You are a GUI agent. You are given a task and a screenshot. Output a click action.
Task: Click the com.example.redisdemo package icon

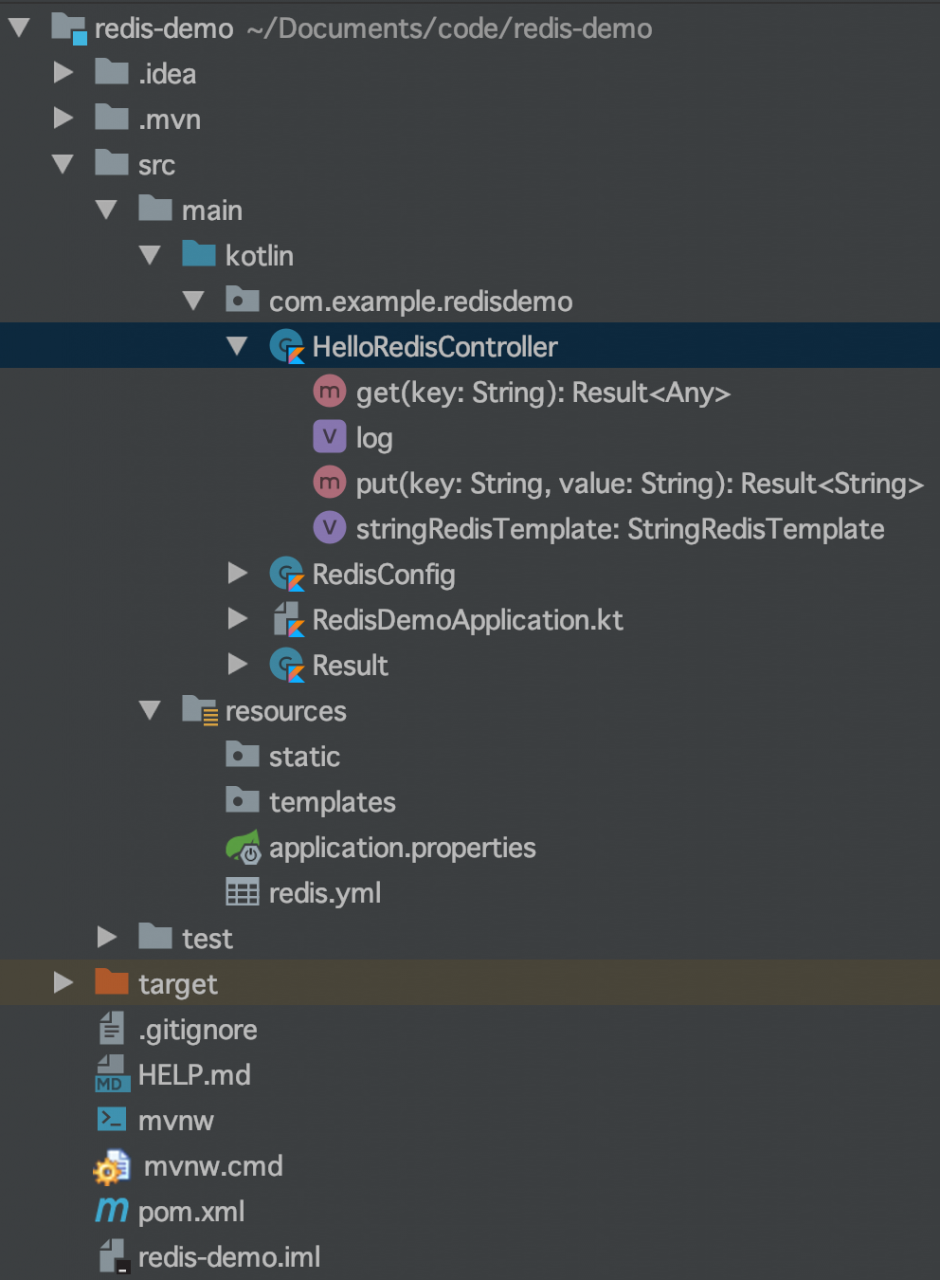(x=243, y=300)
